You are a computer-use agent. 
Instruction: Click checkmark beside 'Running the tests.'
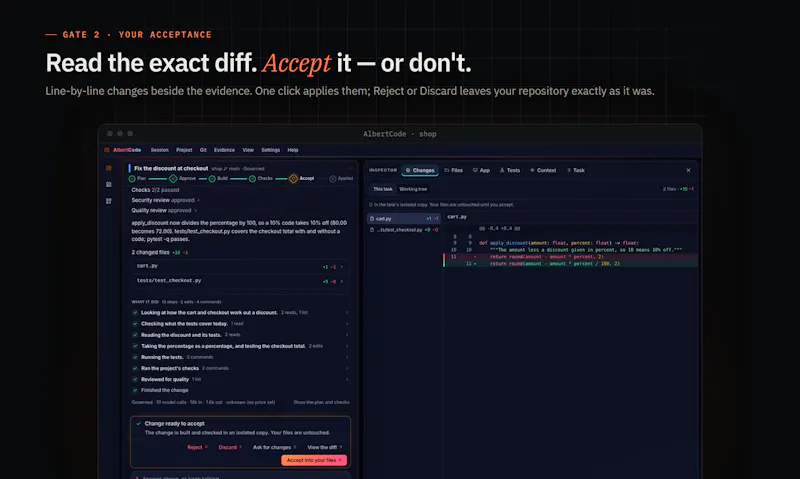135,357
